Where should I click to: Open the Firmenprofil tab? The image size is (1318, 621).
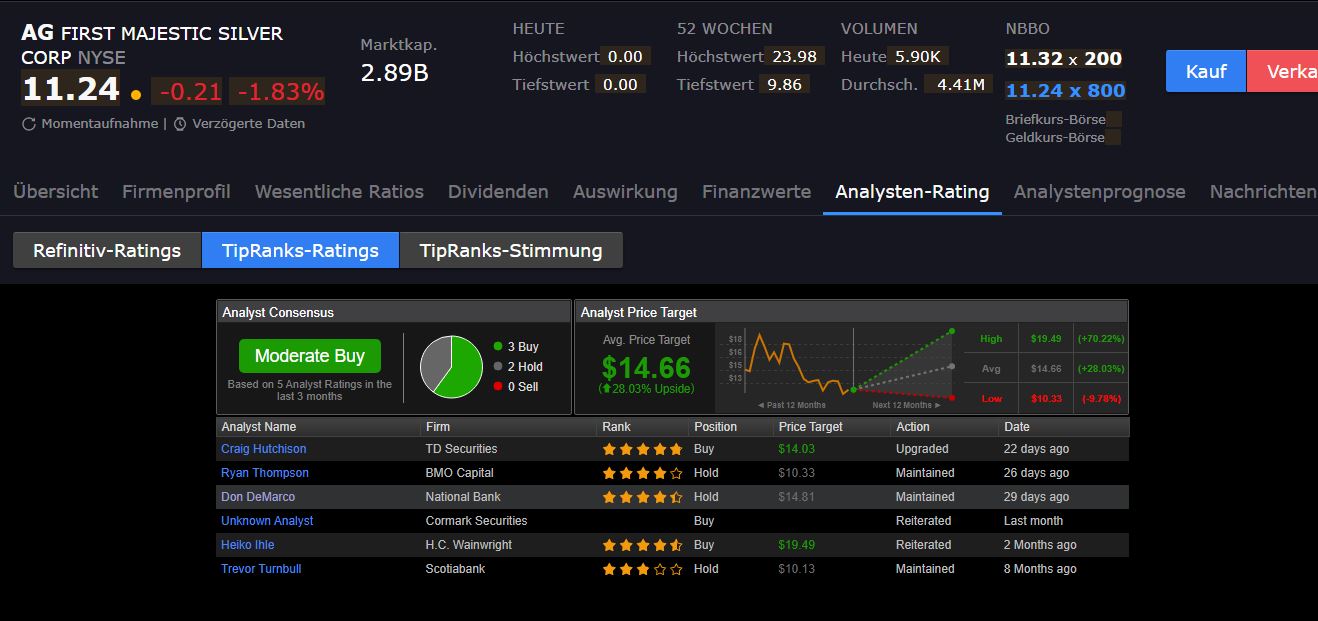[x=176, y=191]
